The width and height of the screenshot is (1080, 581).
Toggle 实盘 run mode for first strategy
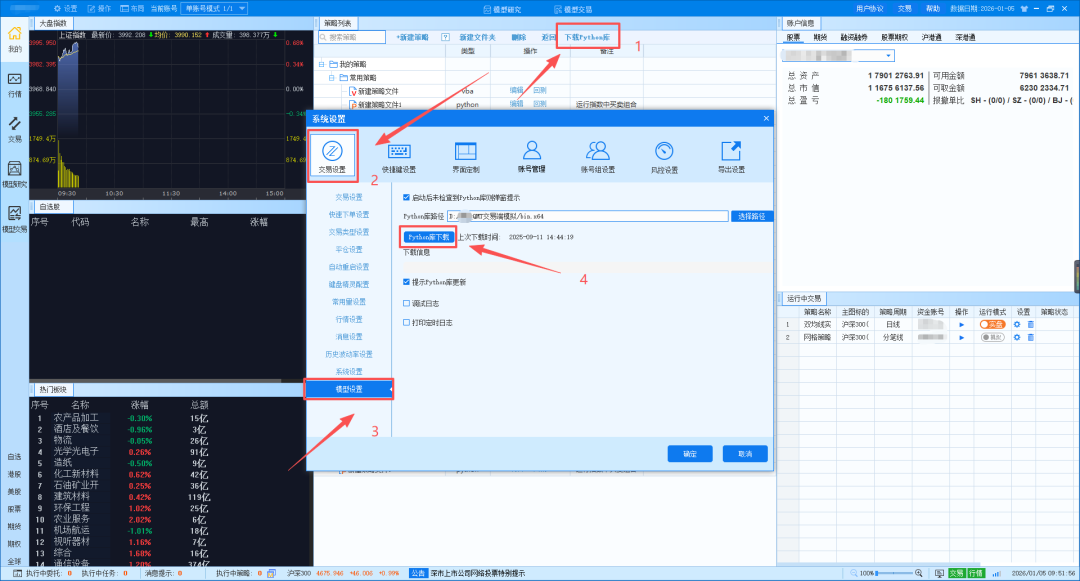992,324
